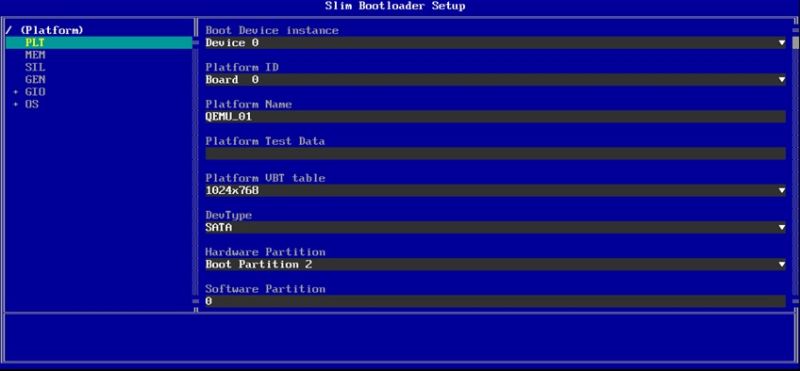This screenshot has width=800, height=371.
Task: Open the Platform ID dropdown
Action: [495, 80]
